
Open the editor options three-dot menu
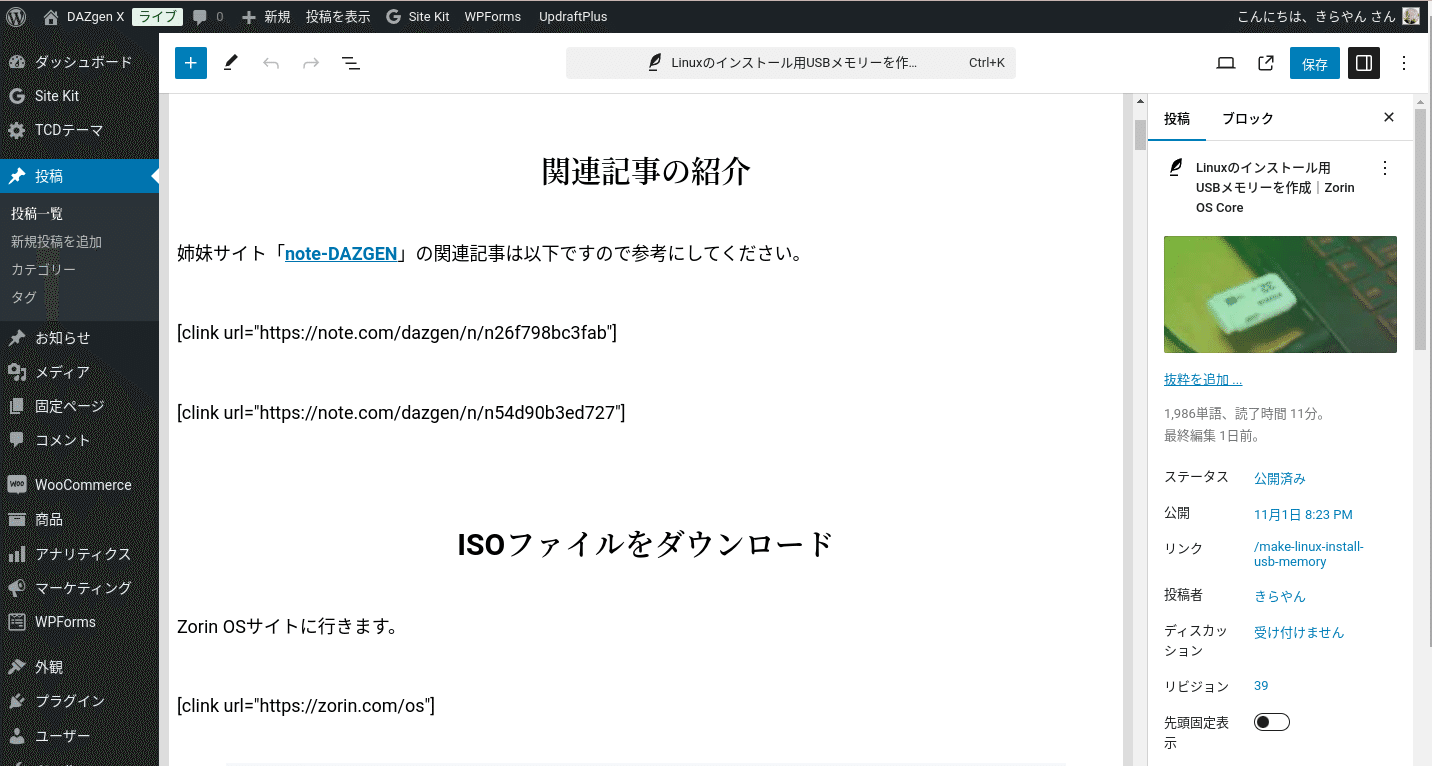click(x=1403, y=62)
